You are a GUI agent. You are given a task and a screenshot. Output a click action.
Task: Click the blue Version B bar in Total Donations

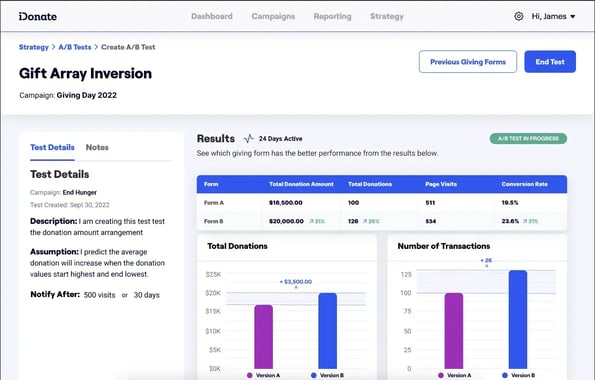pyautogui.click(x=327, y=331)
